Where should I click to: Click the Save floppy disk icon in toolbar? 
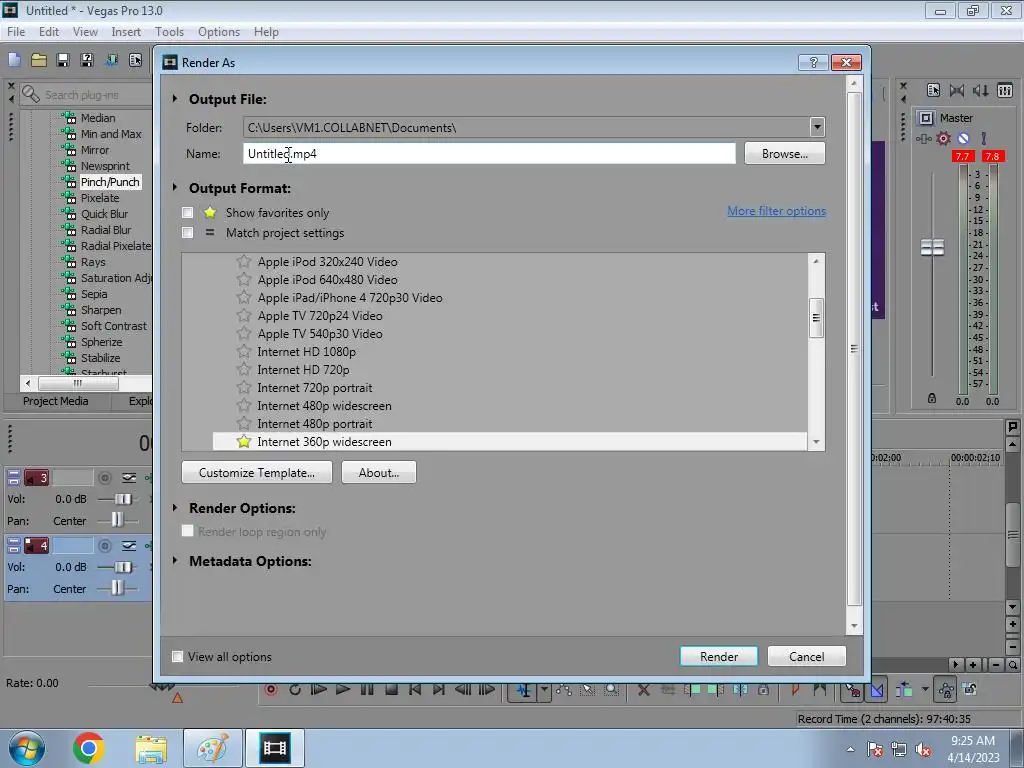63,60
